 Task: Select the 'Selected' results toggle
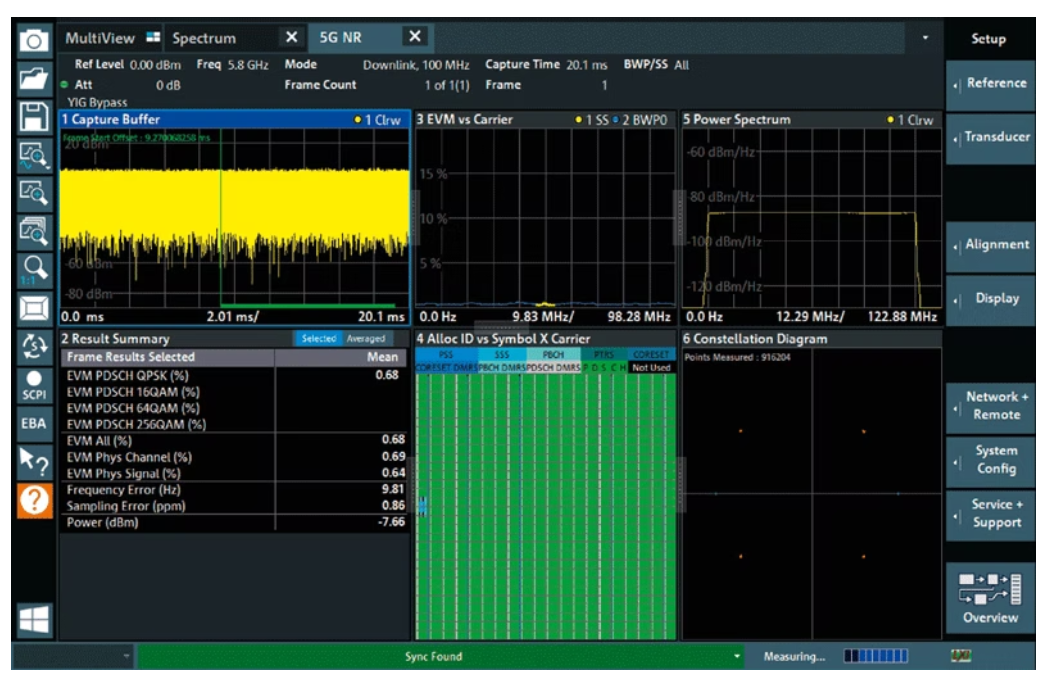(x=318, y=339)
